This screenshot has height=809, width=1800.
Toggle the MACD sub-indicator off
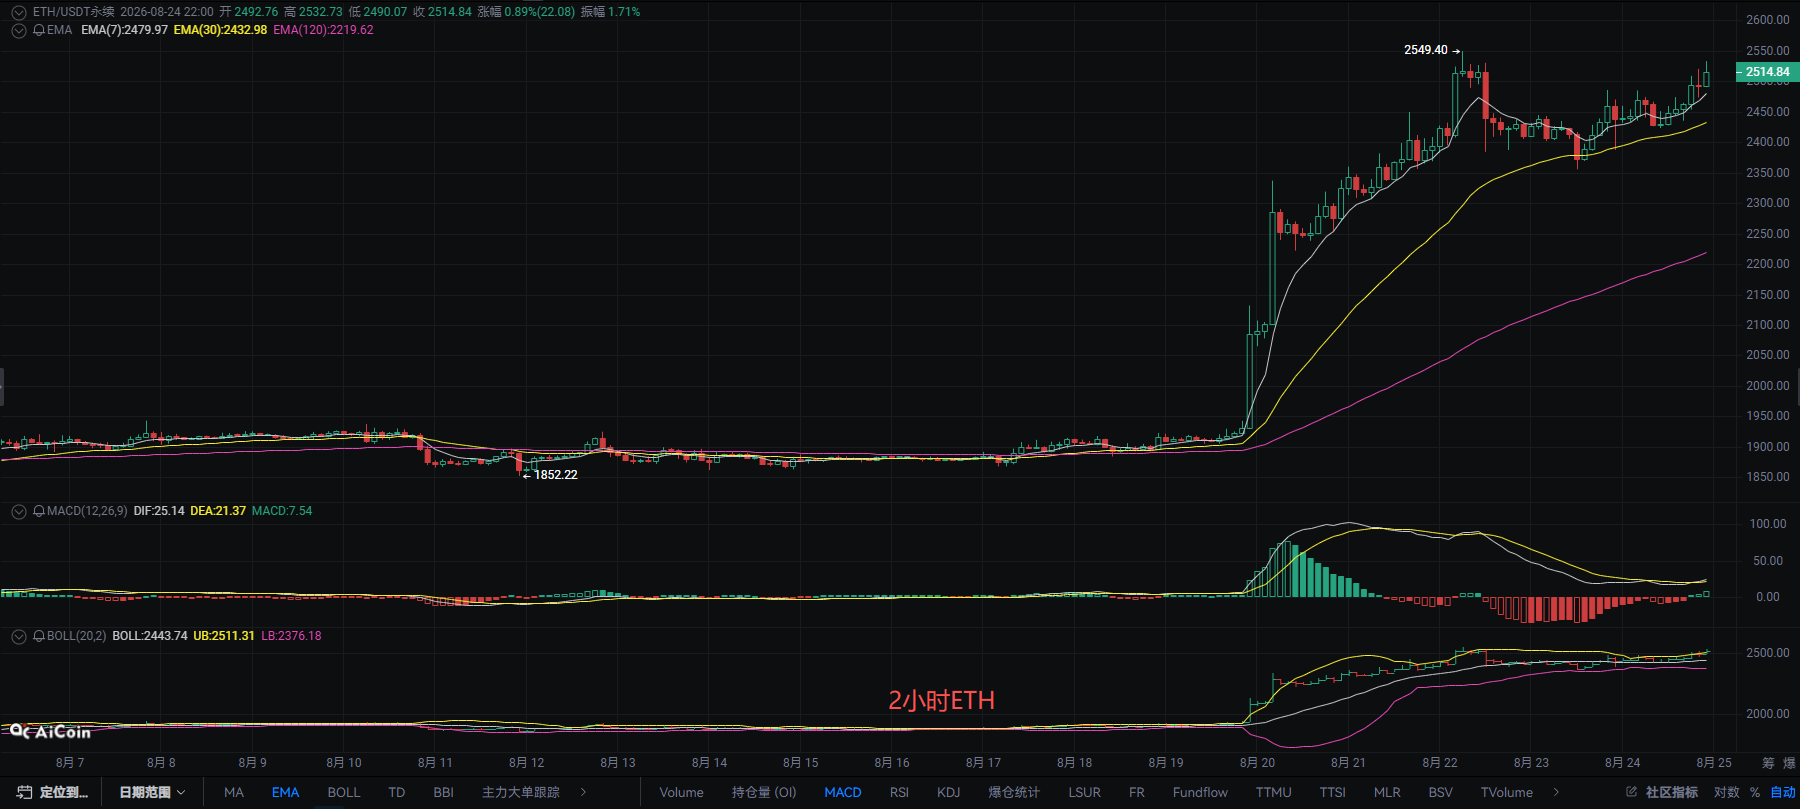(842, 792)
